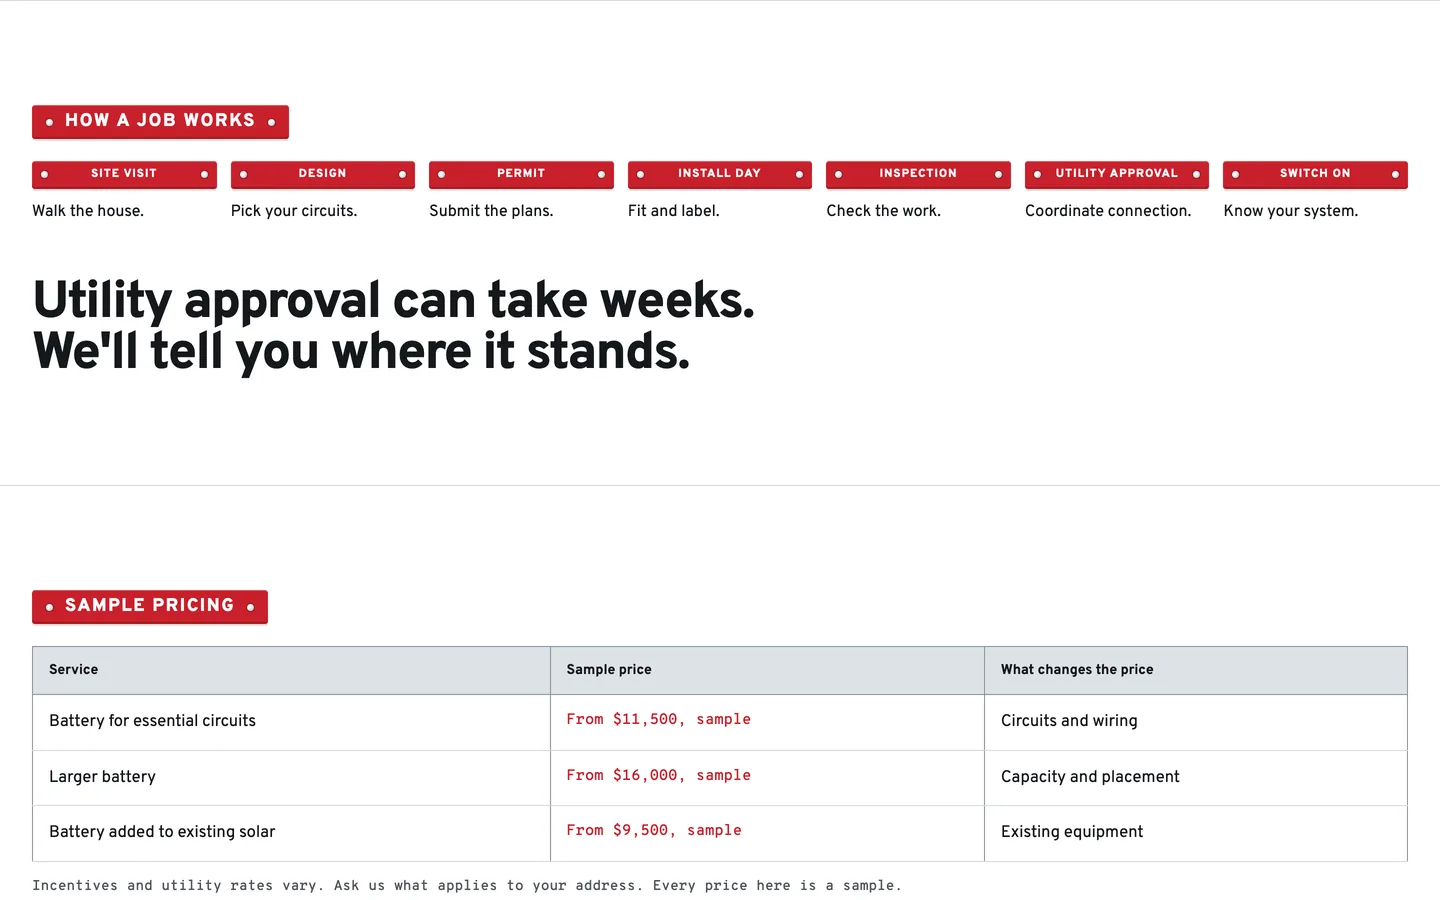Click the 'From $16,000, sample' price
Viewport: 1440px width, 900px height.
click(658, 776)
